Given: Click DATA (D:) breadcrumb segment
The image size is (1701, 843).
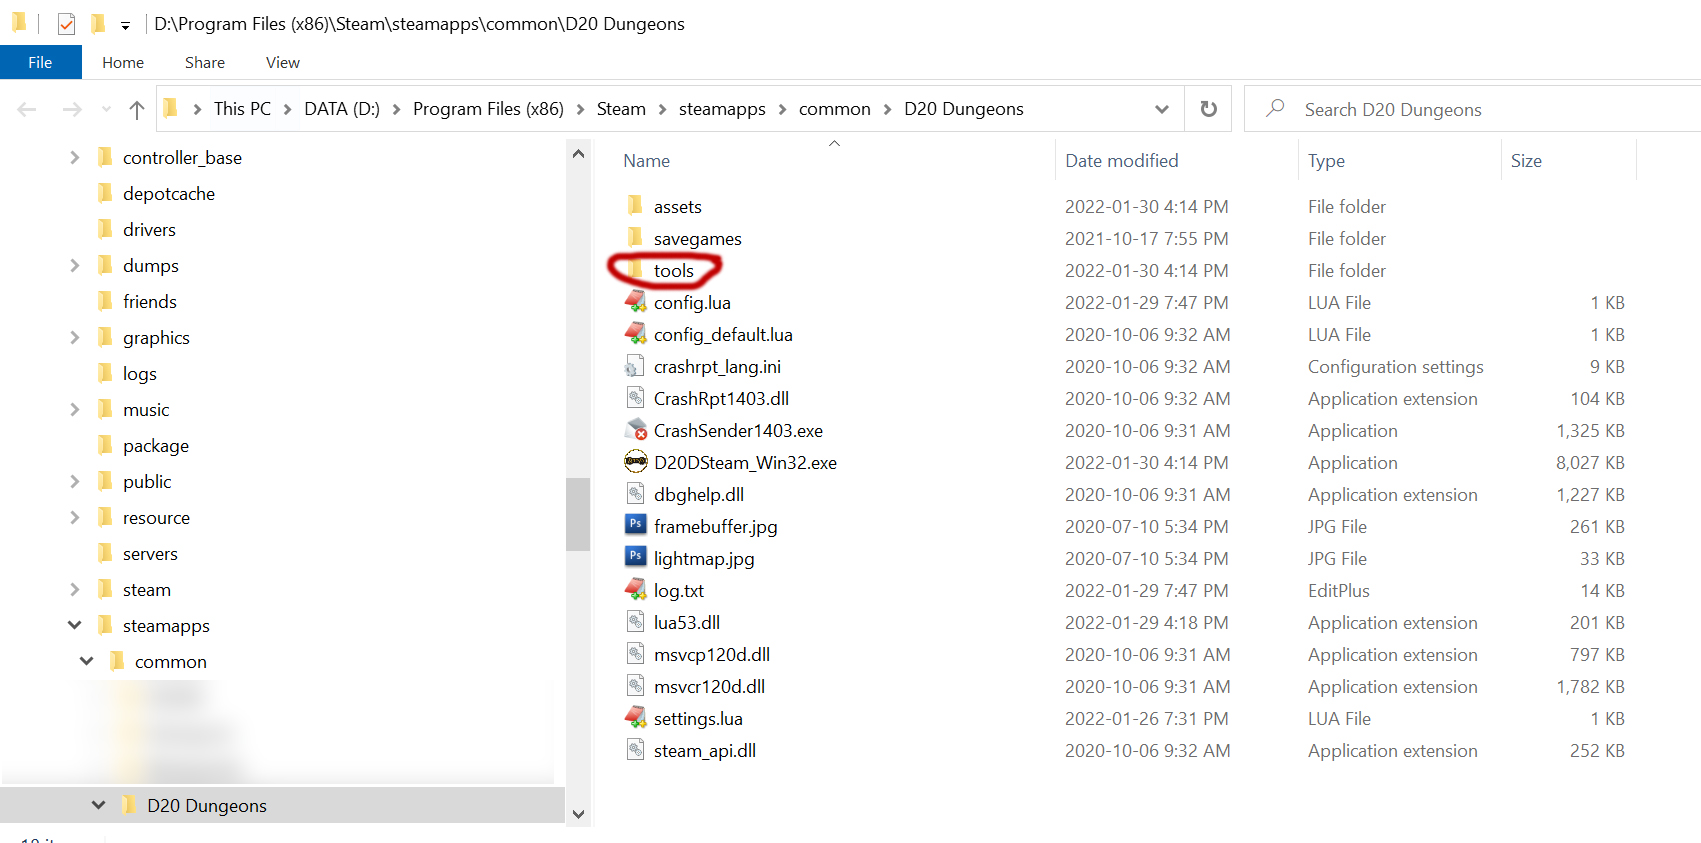Looking at the screenshot, I should 342,109.
